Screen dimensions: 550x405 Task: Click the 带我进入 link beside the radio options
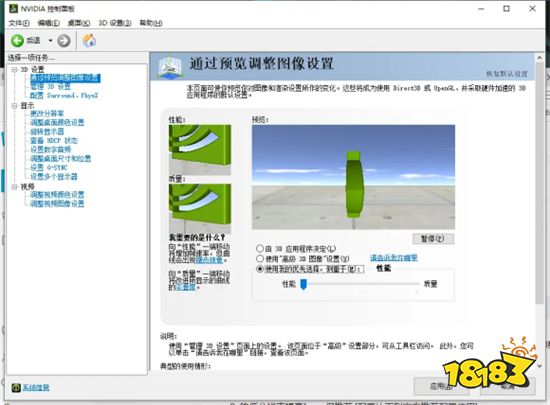[394, 258]
